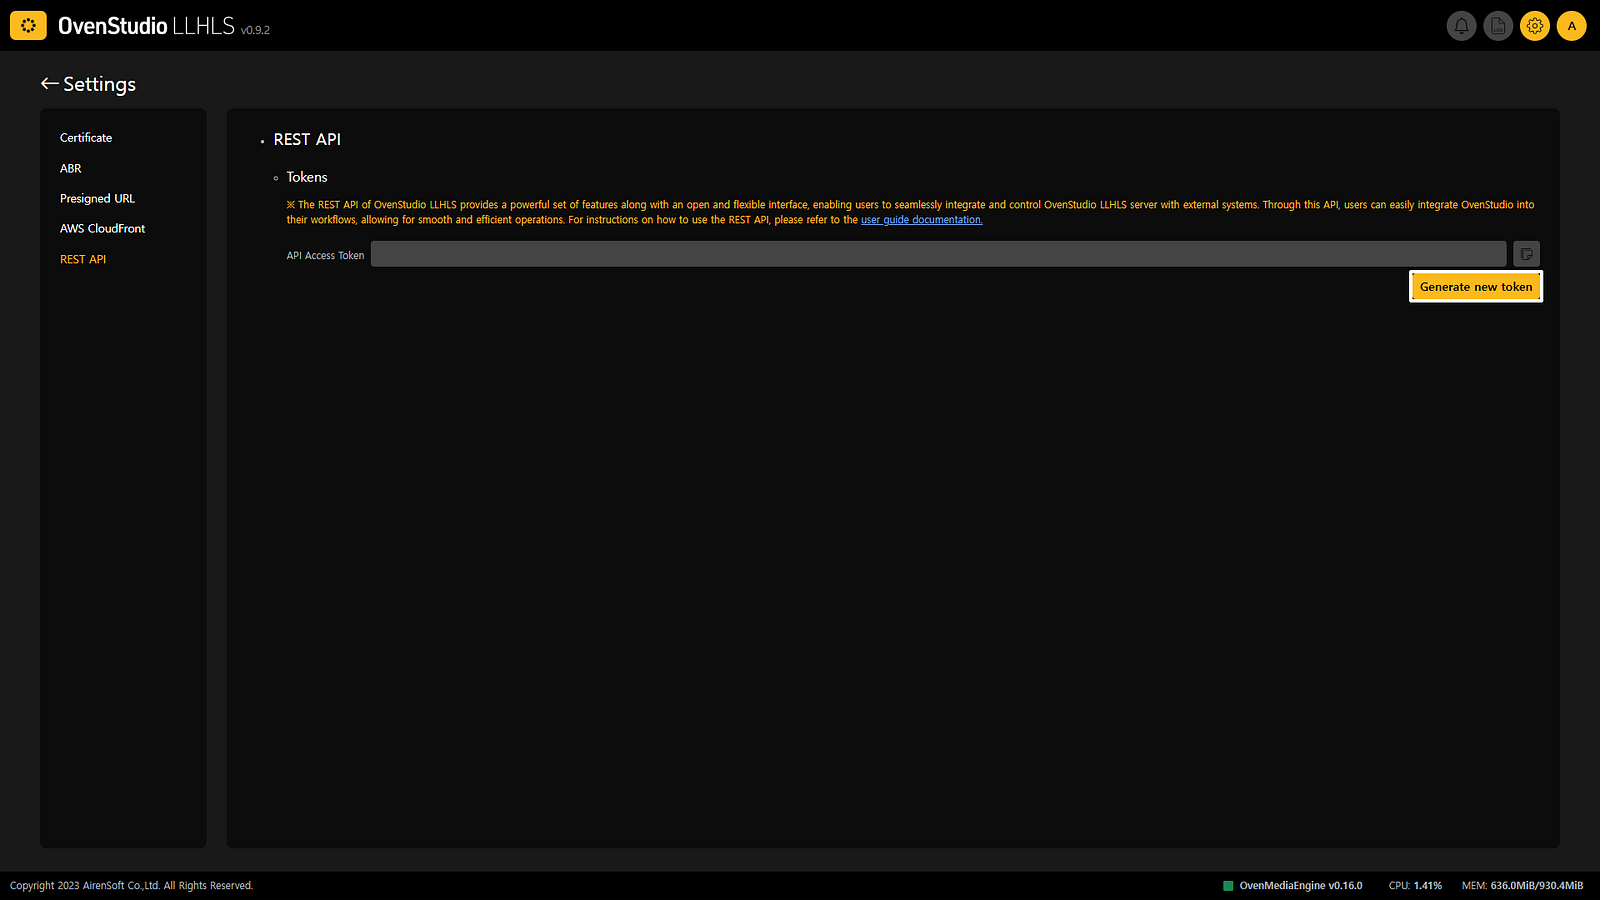
Task: Switch to Presigned URL settings
Action: coord(97,199)
